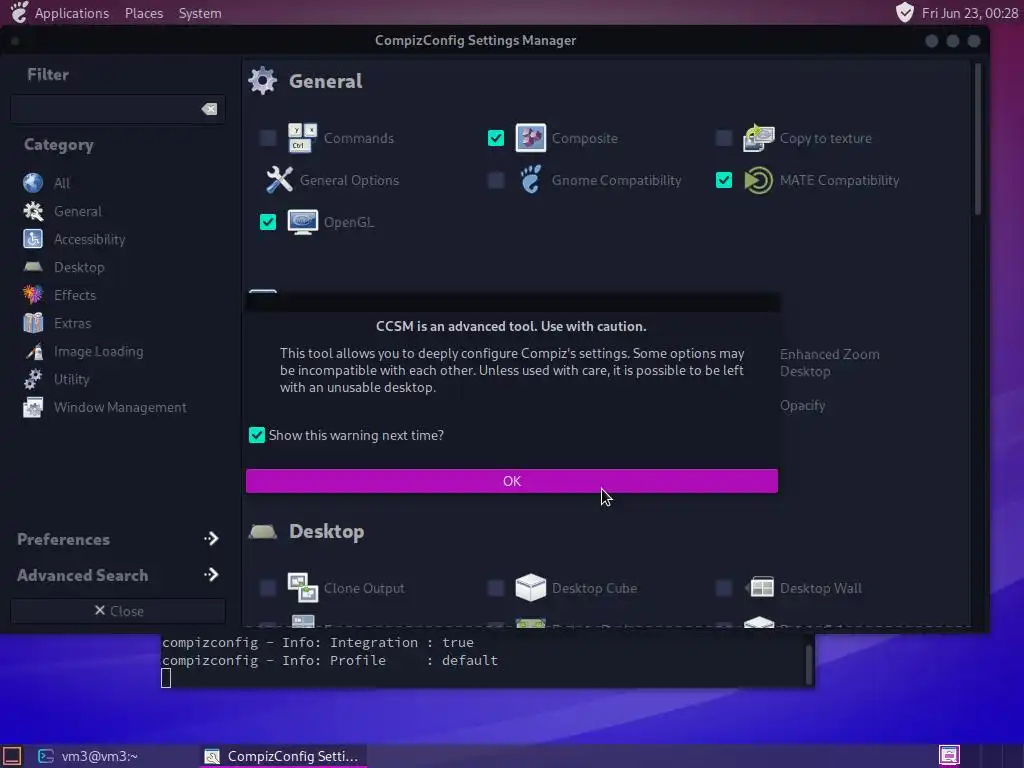
Task: Select the Window Management category icon
Action: coord(33,407)
